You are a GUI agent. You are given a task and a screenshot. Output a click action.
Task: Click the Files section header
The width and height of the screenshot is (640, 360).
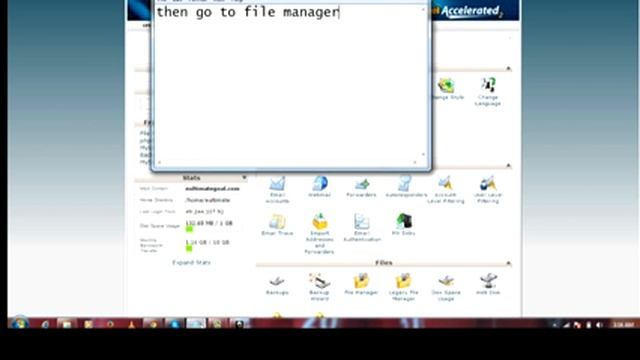384,263
